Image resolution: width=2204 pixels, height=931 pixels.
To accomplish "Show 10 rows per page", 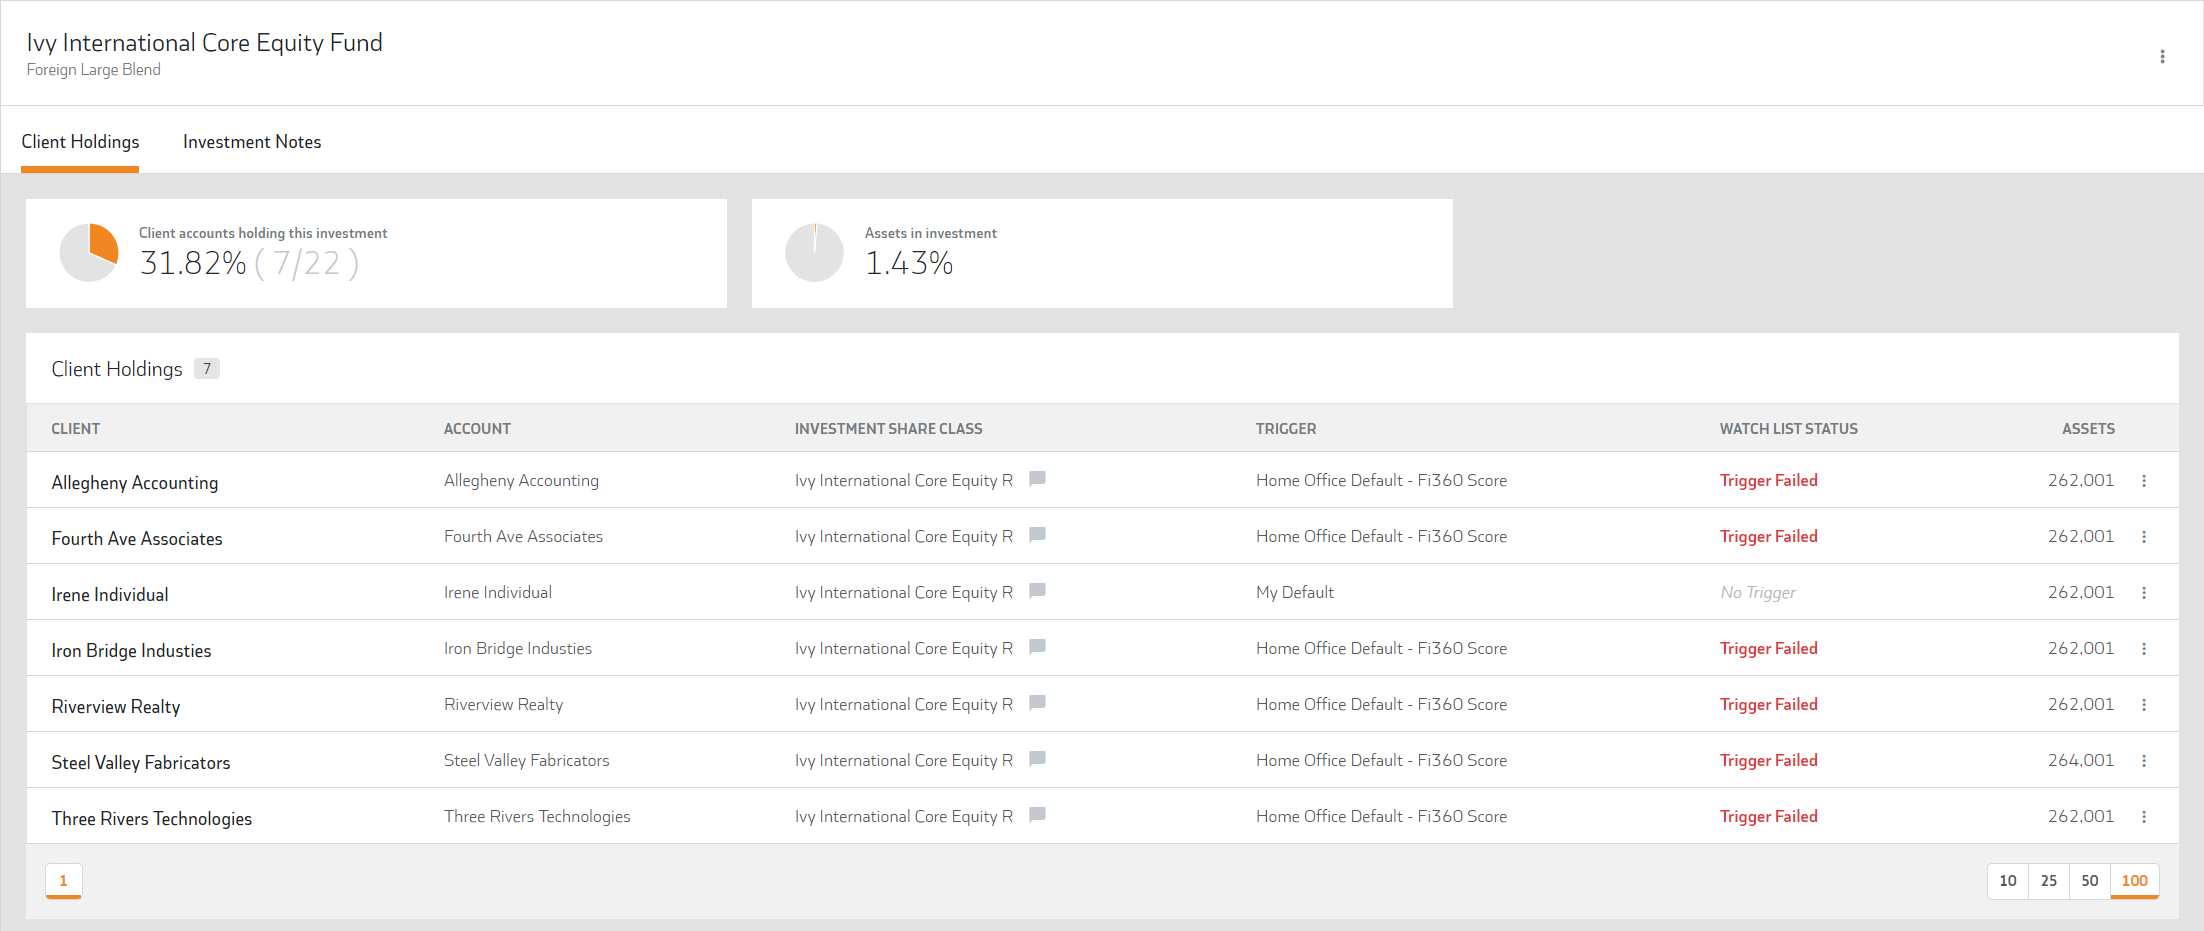I will click(x=2007, y=881).
